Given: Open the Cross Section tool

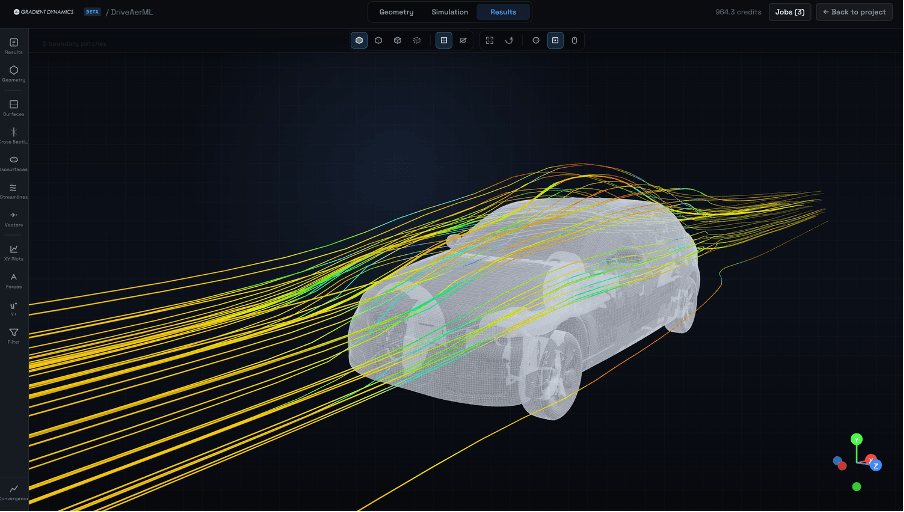Looking at the screenshot, I should click(14, 135).
